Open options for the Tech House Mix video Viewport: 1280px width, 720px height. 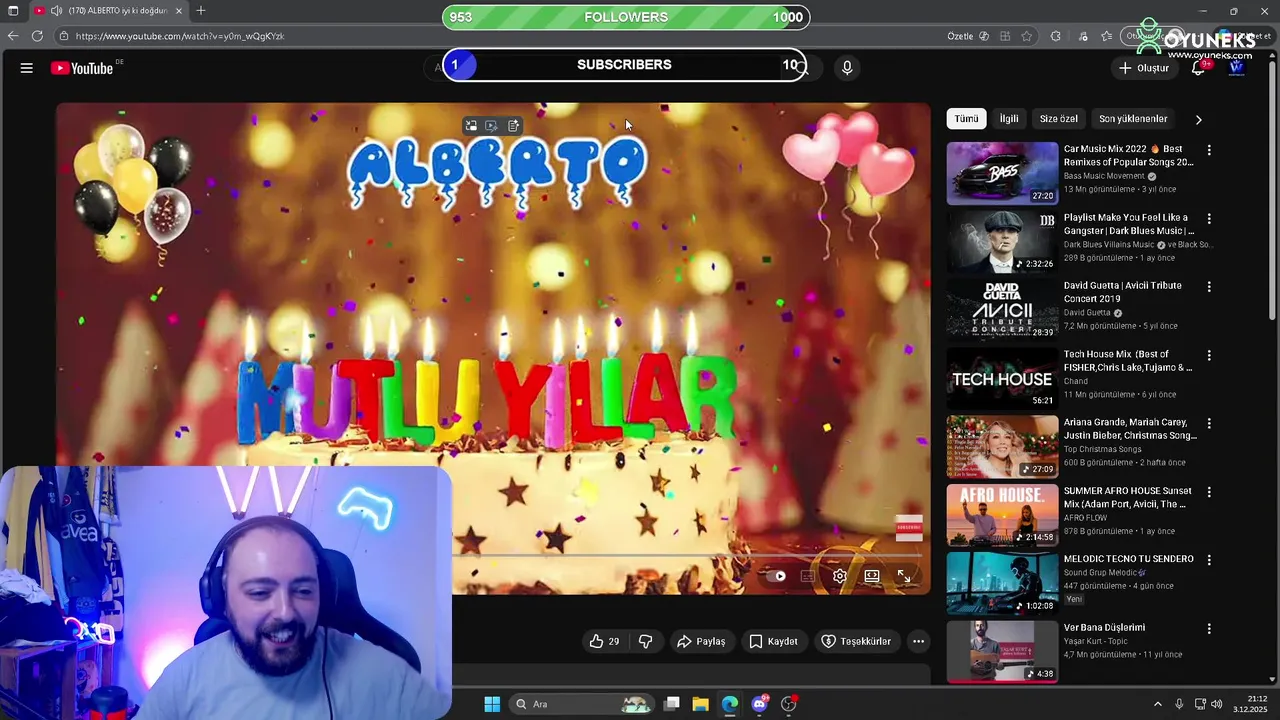(x=1209, y=355)
